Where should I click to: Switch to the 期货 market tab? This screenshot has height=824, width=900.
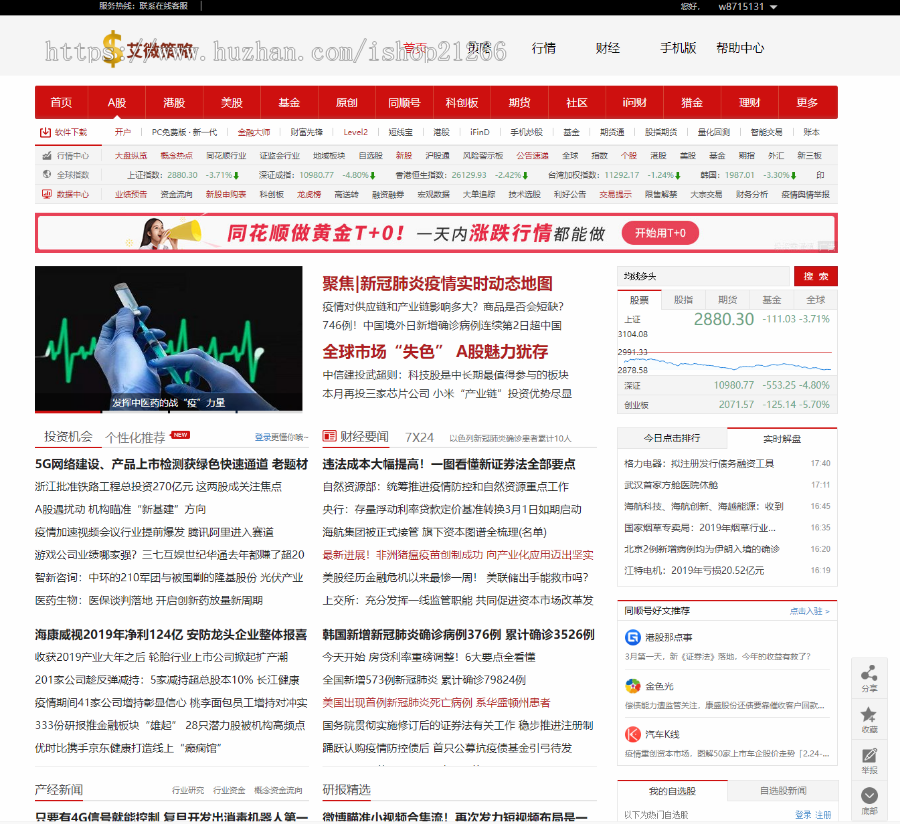(727, 299)
